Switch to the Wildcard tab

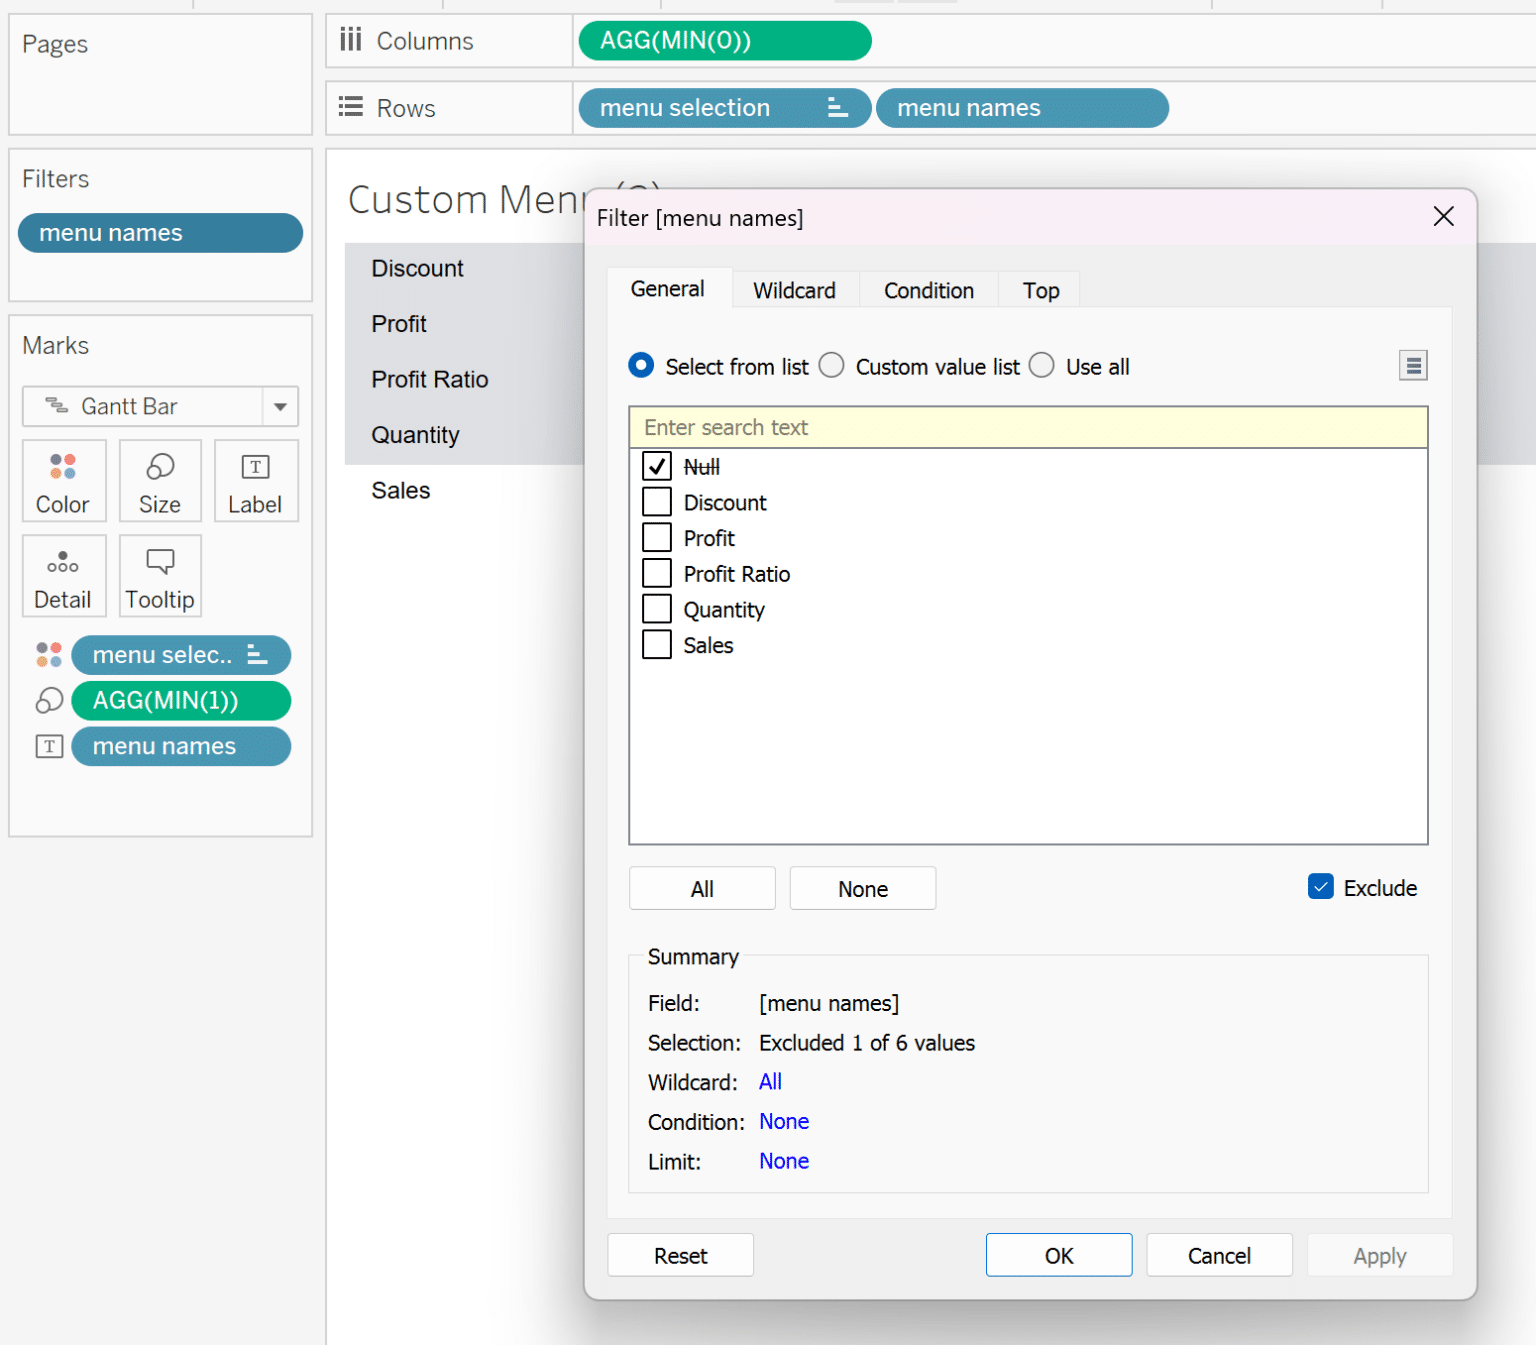[794, 290]
